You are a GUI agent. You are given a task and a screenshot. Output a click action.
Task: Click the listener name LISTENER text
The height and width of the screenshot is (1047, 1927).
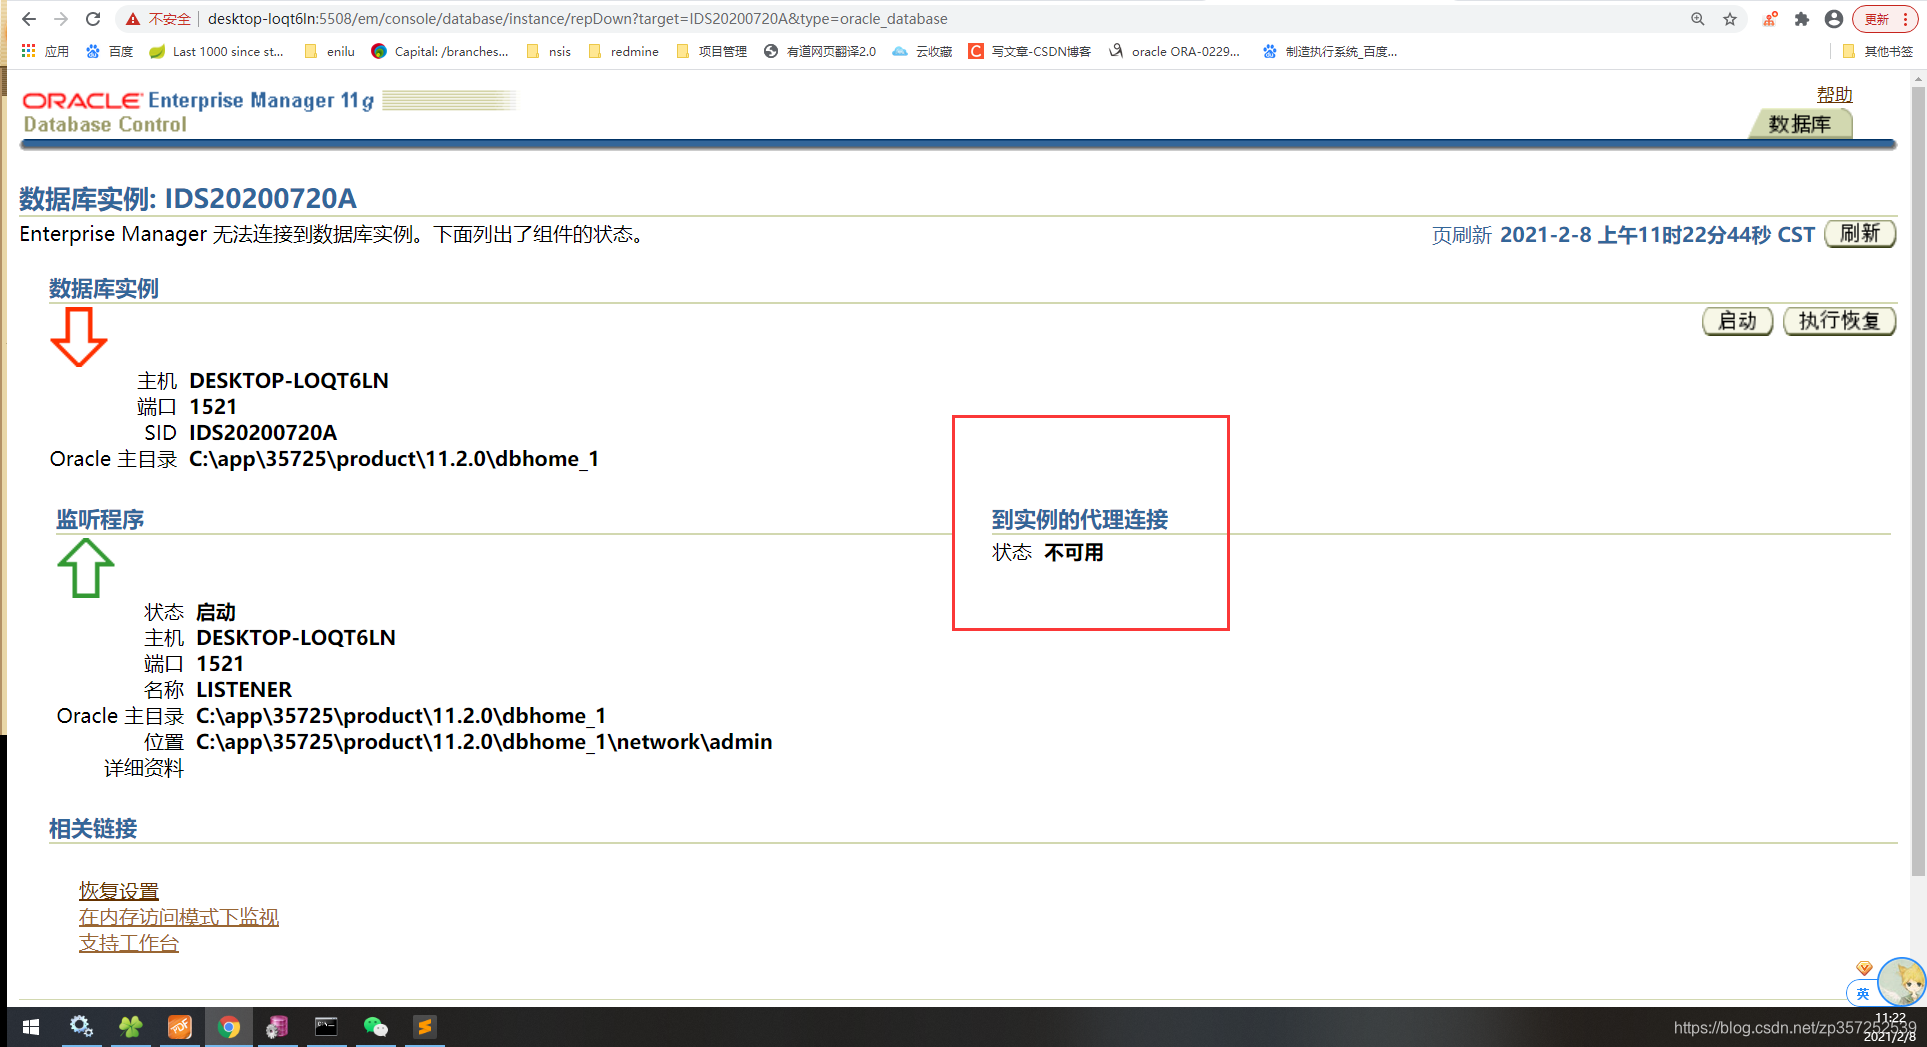[x=244, y=690]
